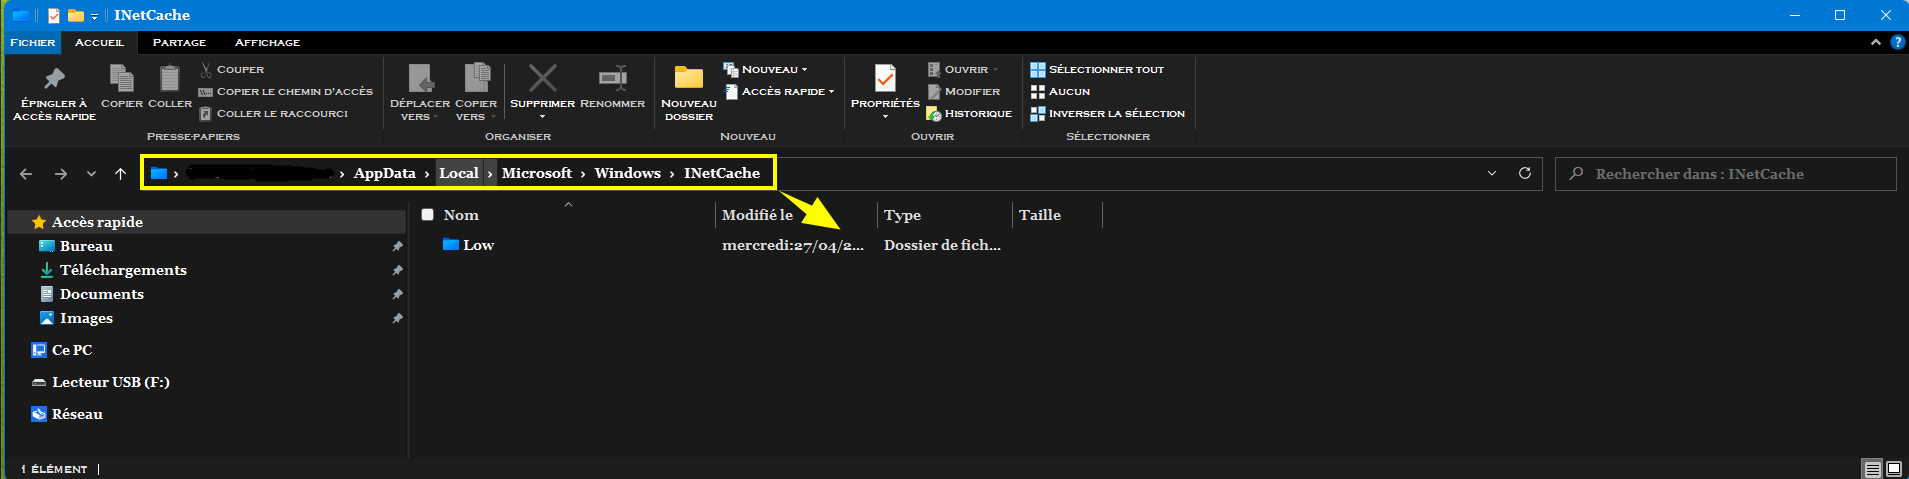Switch to large icons view in status bar
Screen dimensions: 1909x479
1894,468
